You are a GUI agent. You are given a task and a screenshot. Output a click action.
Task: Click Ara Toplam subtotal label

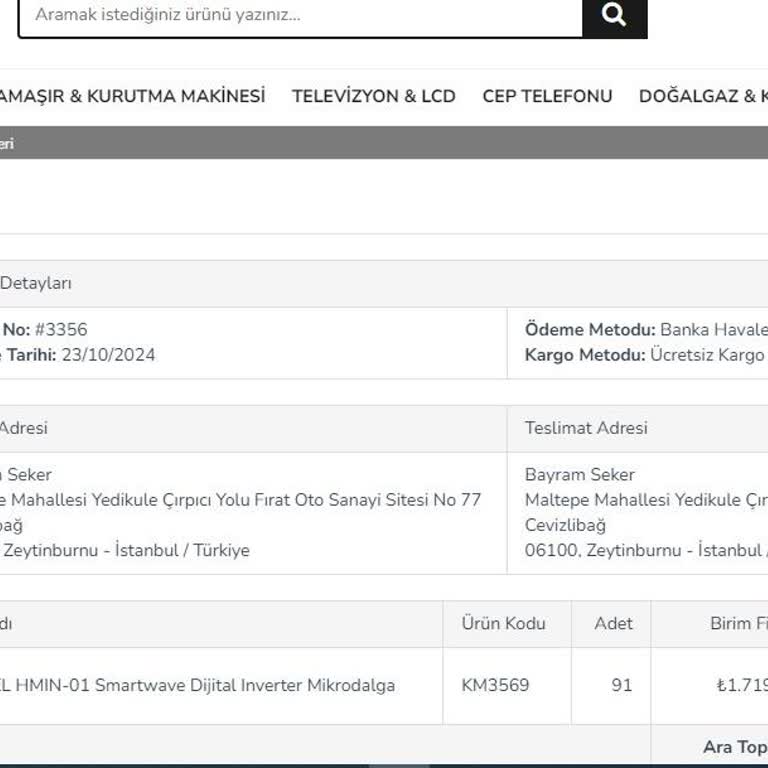735,747
